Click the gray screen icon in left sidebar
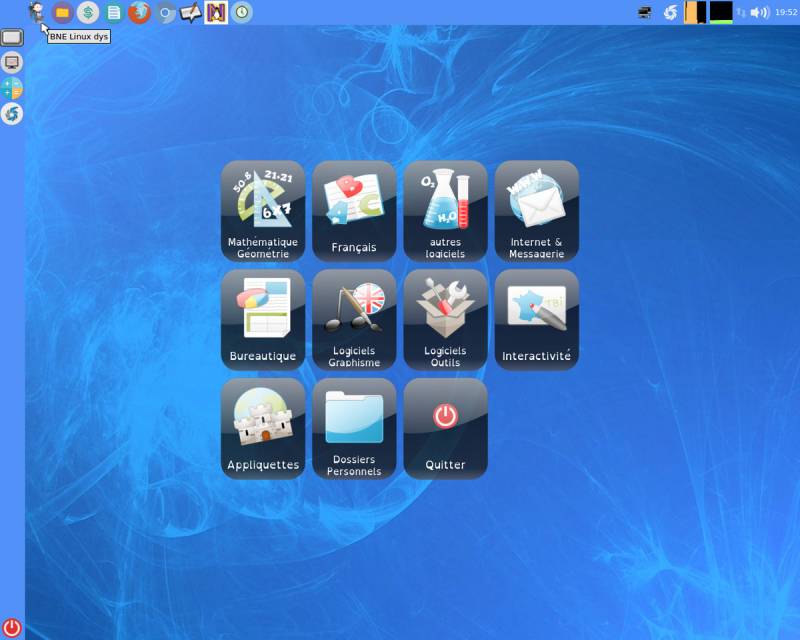This screenshot has height=640, width=800. click(12, 37)
